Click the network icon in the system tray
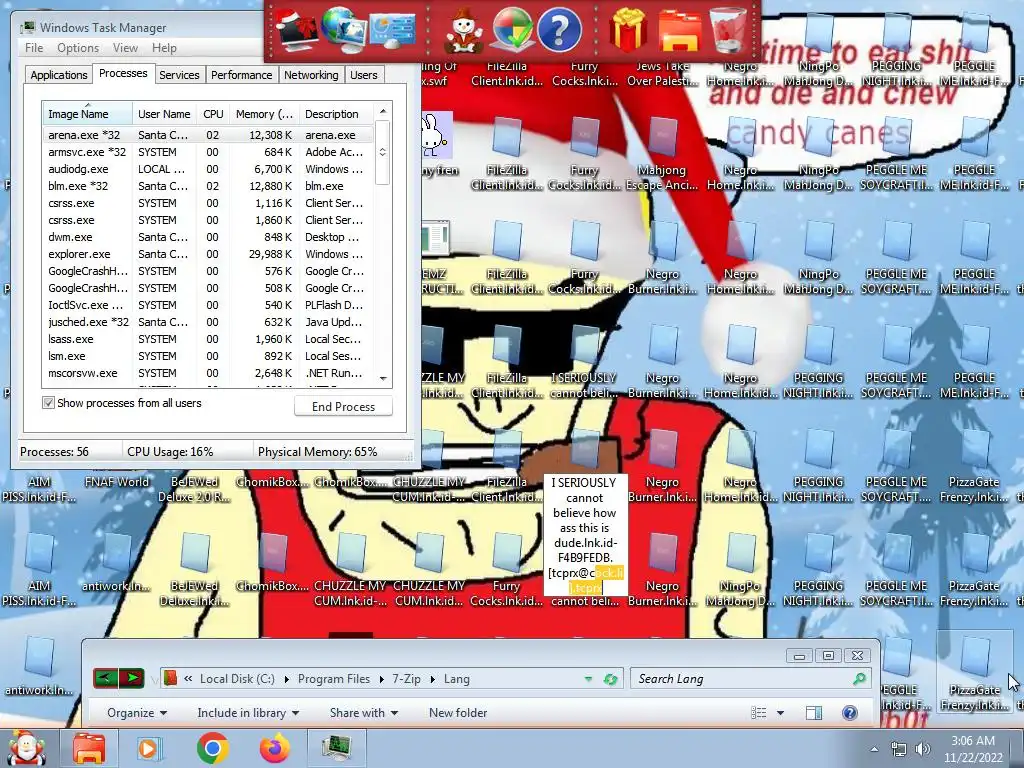Screen dimensions: 1024x768 899,749
